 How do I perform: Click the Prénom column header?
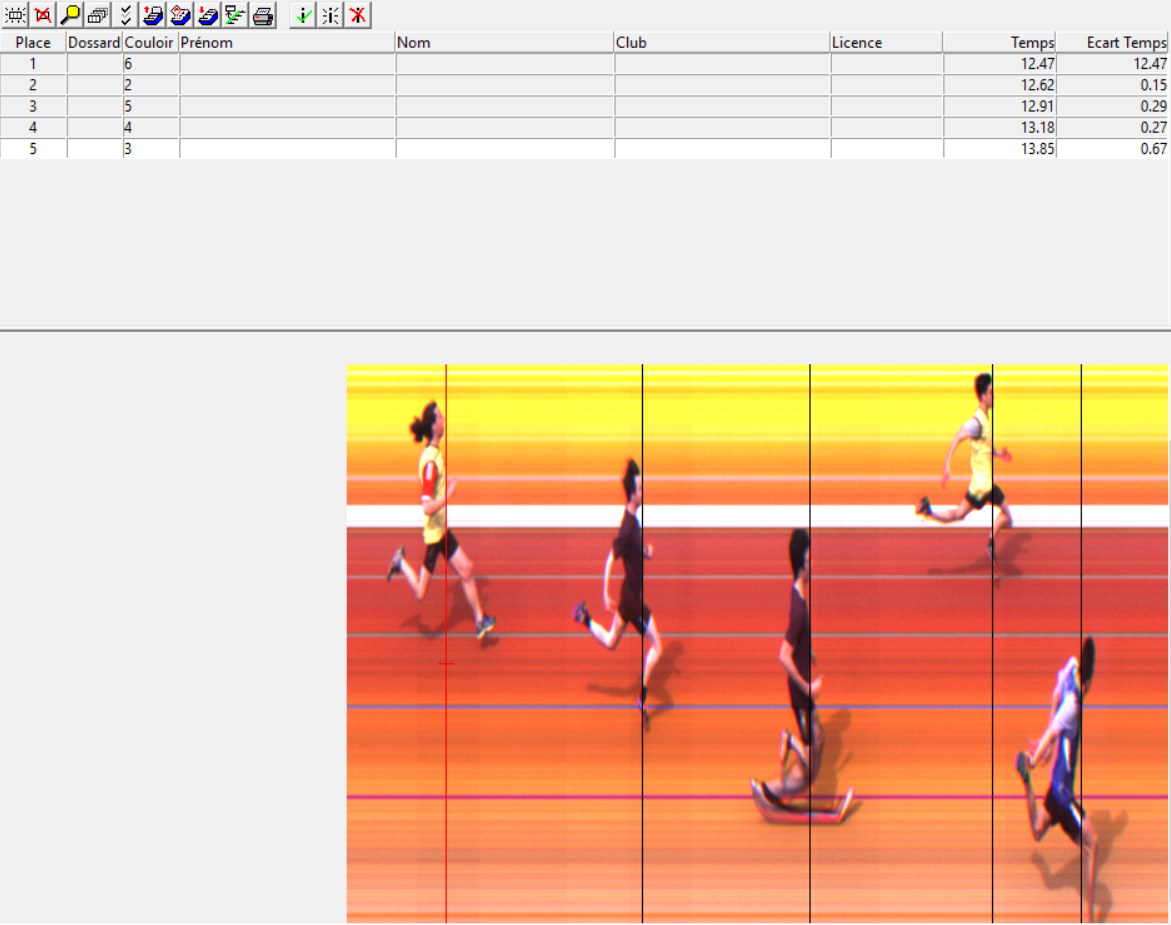(x=287, y=43)
